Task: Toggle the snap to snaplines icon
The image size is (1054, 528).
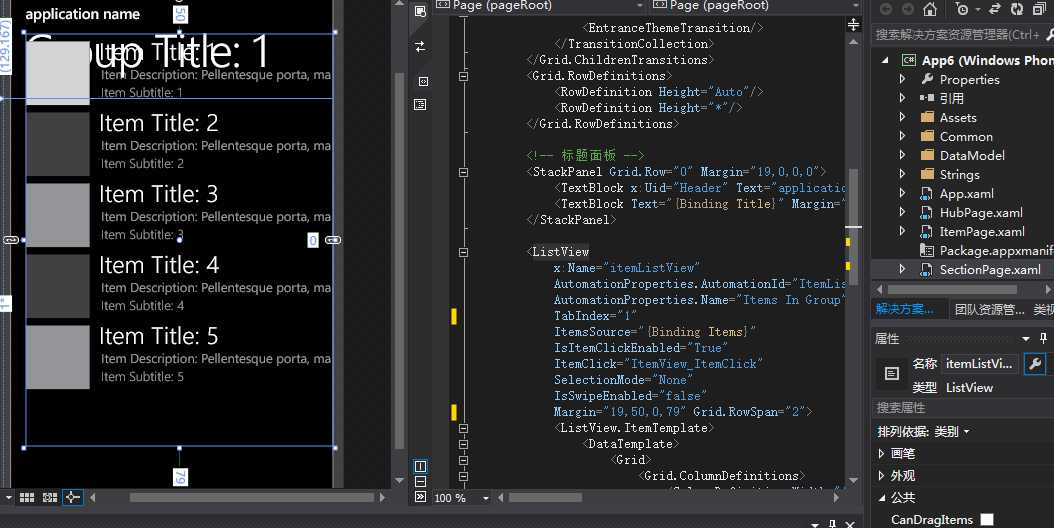Action: 73,497
